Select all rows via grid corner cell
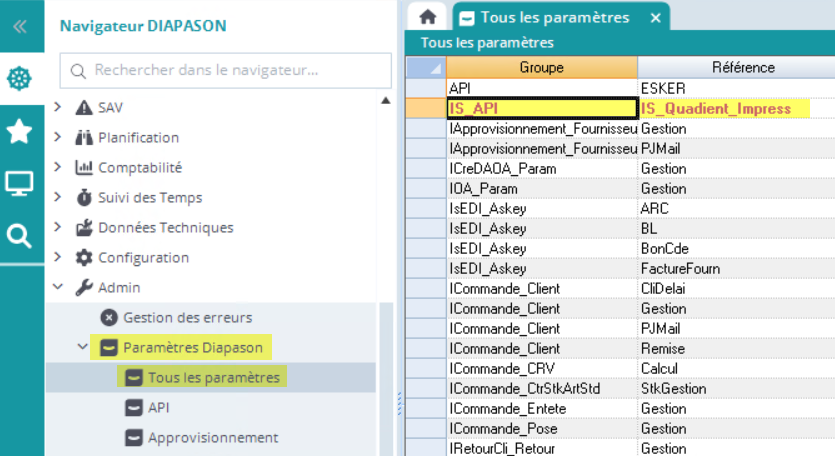The width and height of the screenshot is (835, 456). coord(426,68)
